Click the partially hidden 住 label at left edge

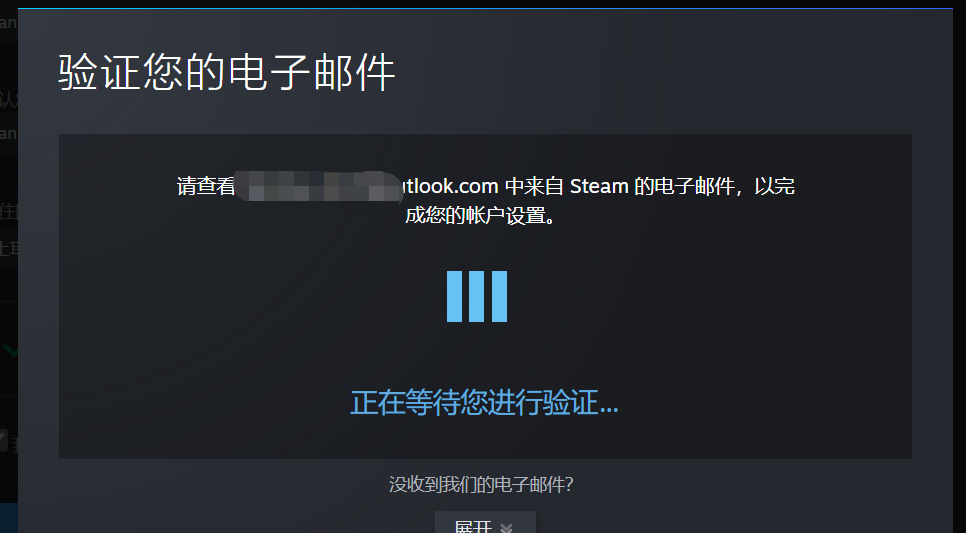[9, 212]
